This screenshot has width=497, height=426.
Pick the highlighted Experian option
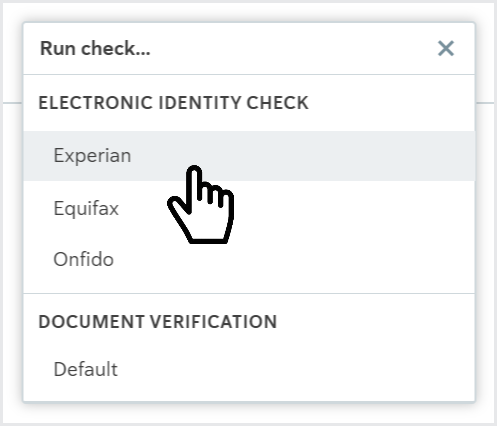coord(249,156)
